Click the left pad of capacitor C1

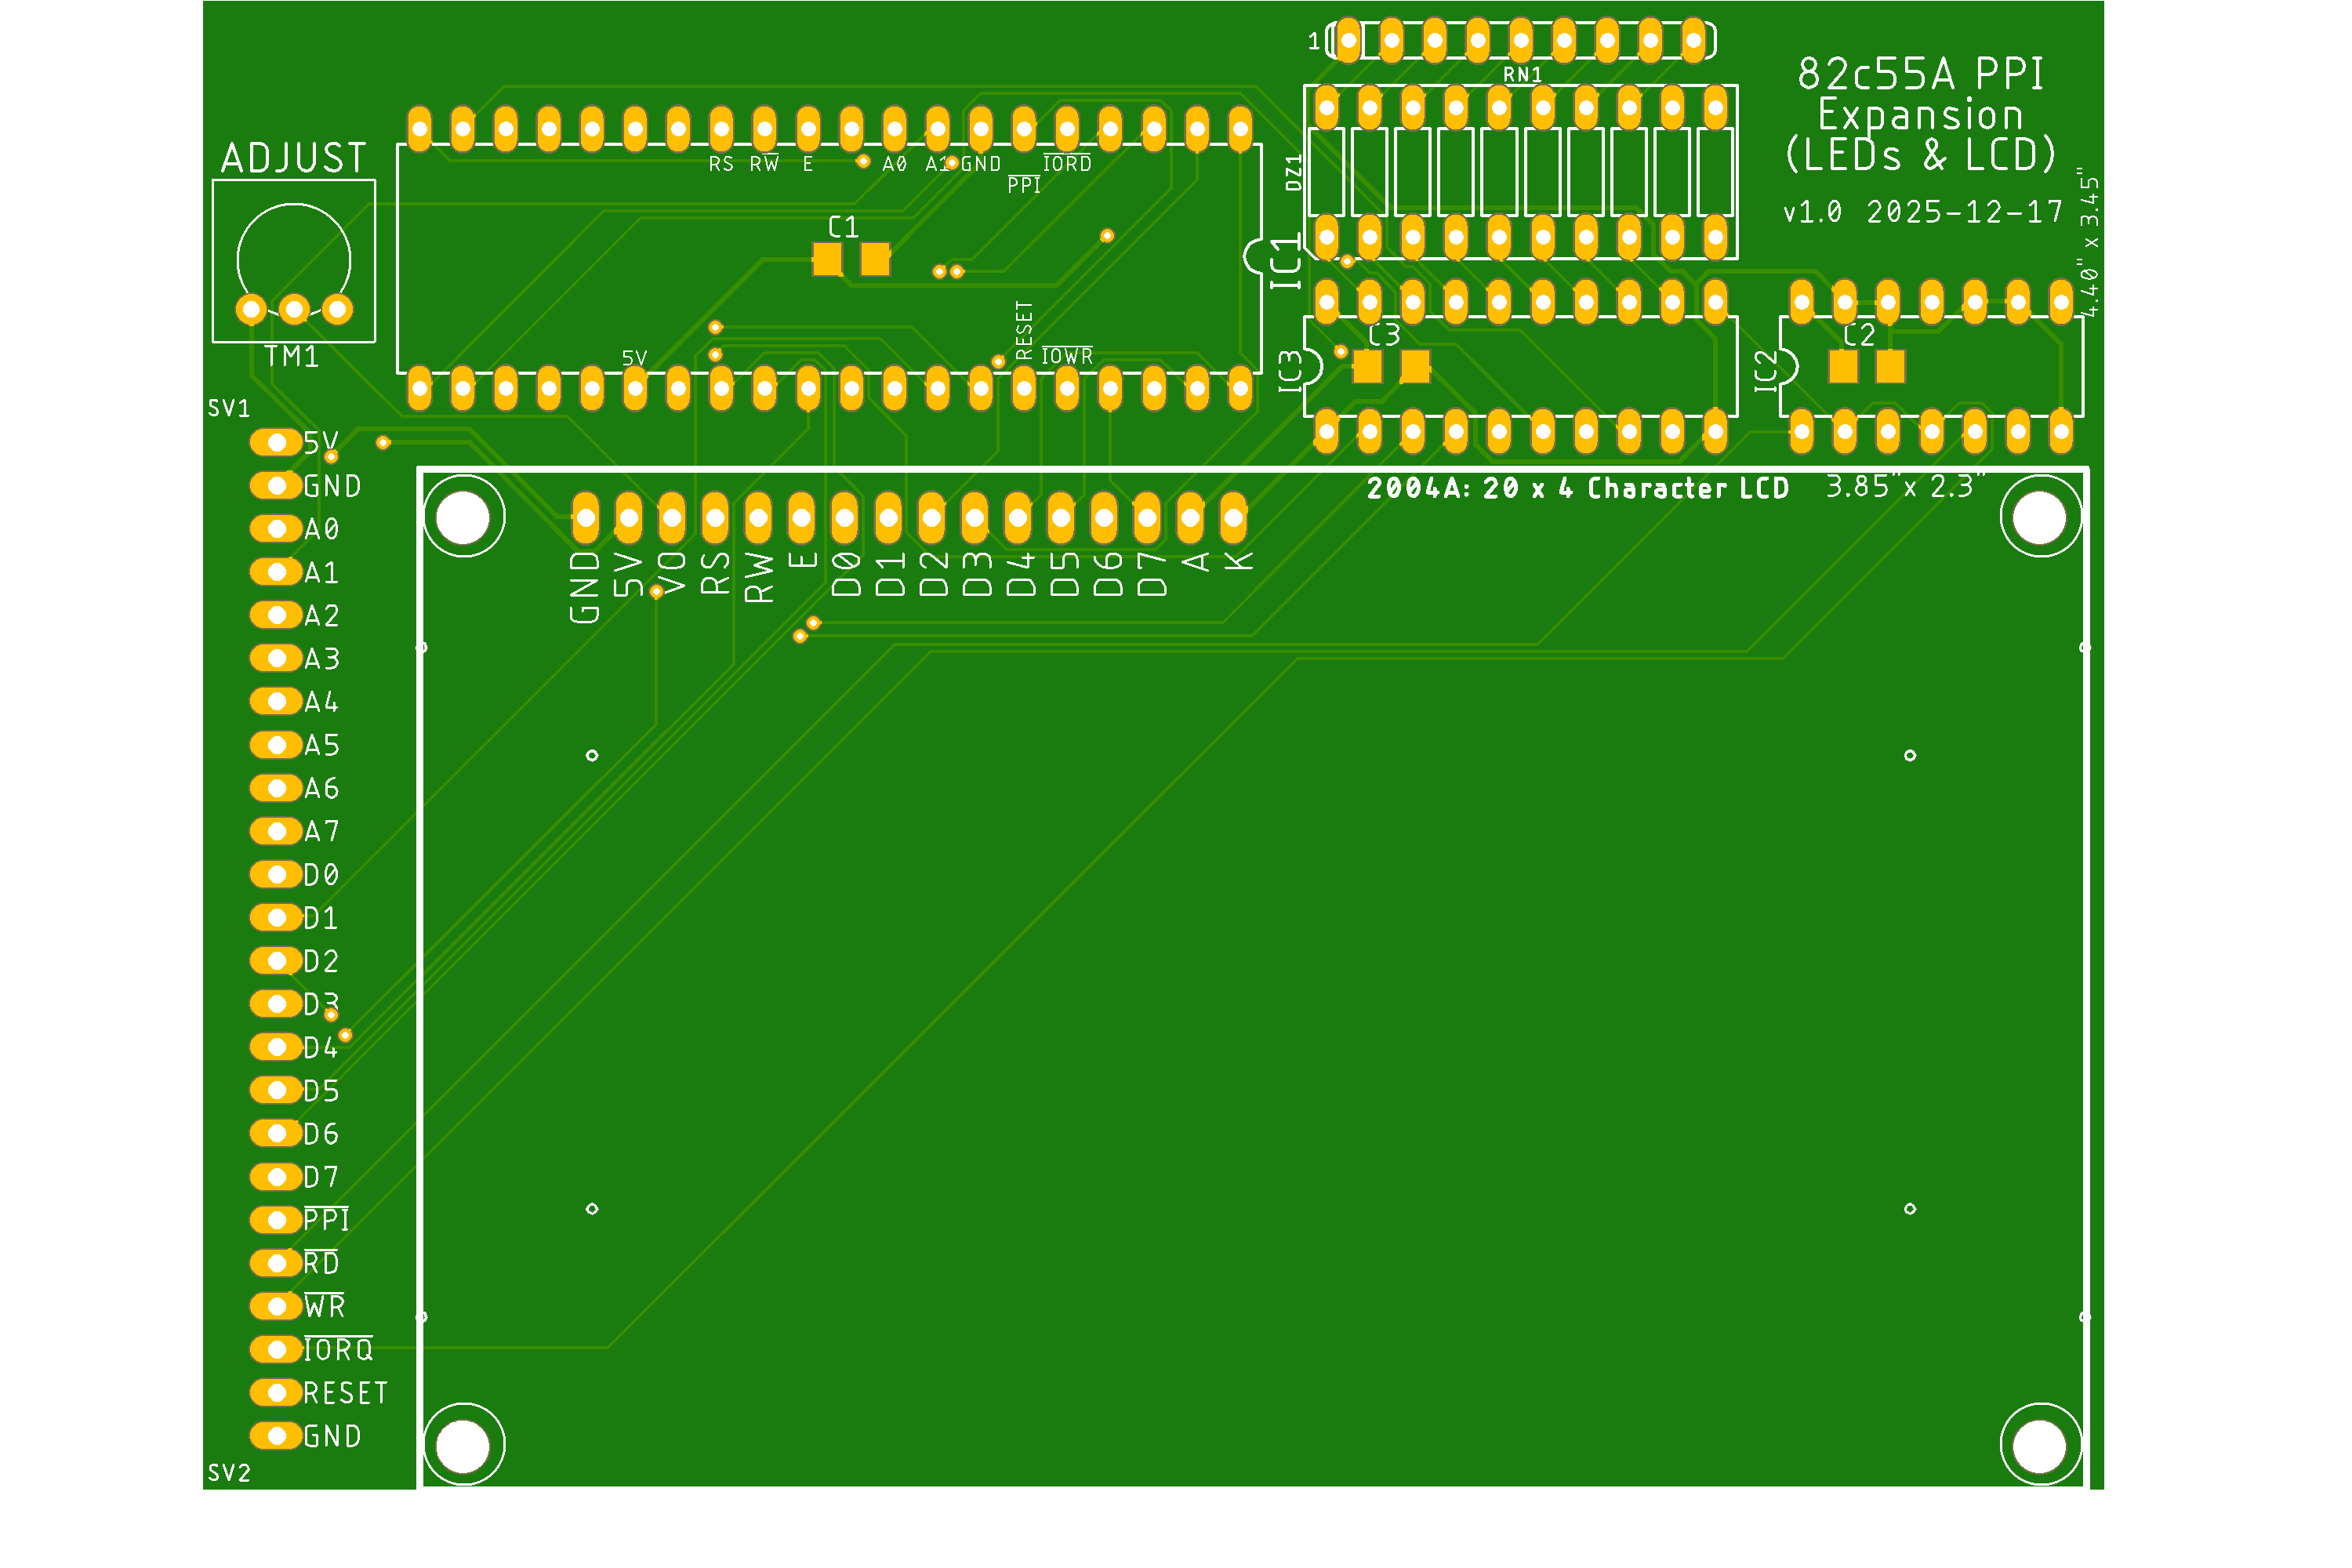coord(827,260)
